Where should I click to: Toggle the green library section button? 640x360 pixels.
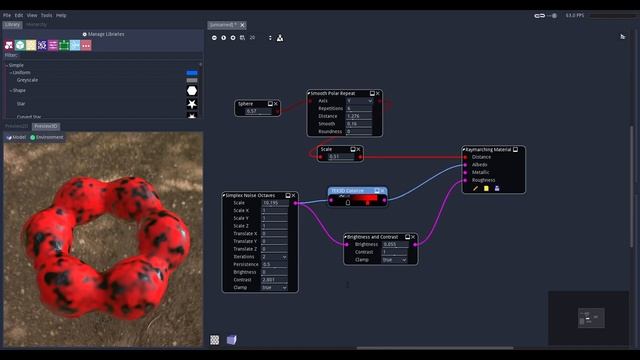(x=64, y=45)
